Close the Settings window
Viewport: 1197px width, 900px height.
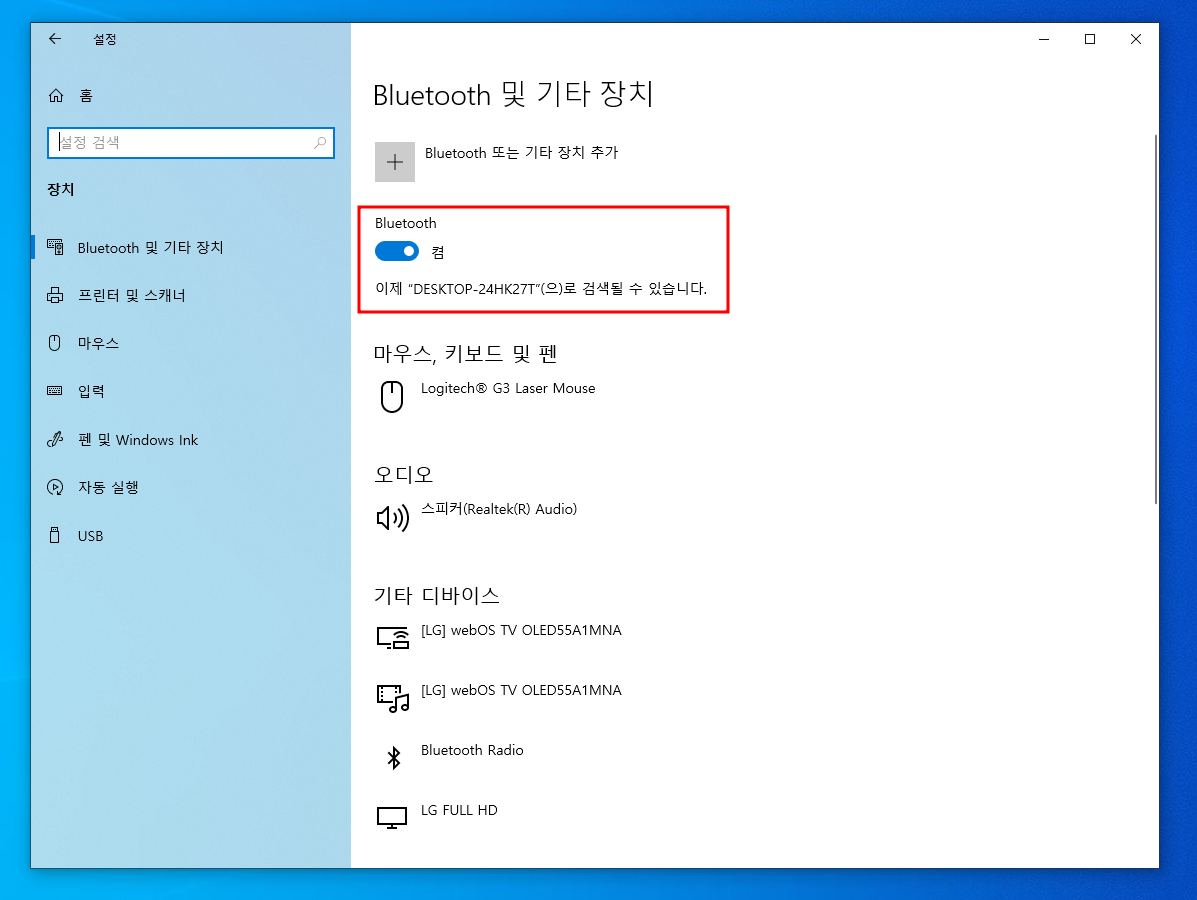click(1135, 39)
